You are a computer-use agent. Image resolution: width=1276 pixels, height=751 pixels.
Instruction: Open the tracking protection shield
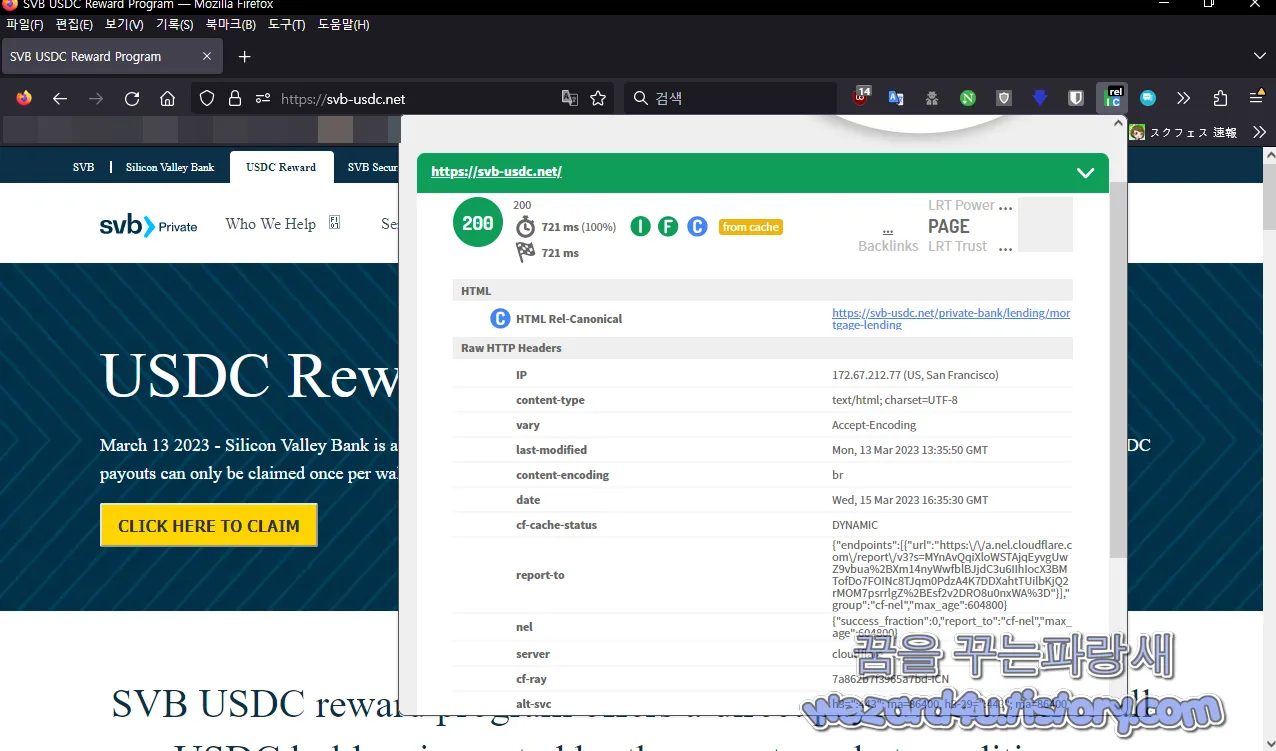coord(207,98)
